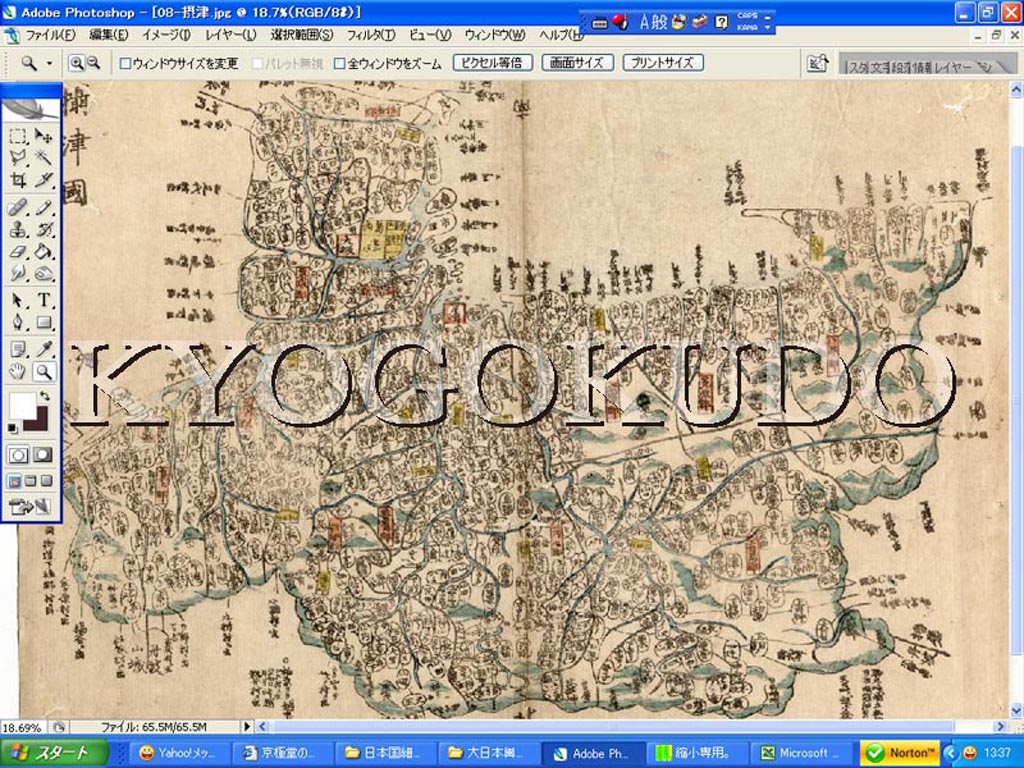Select the History Brush tool

(x=44, y=230)
